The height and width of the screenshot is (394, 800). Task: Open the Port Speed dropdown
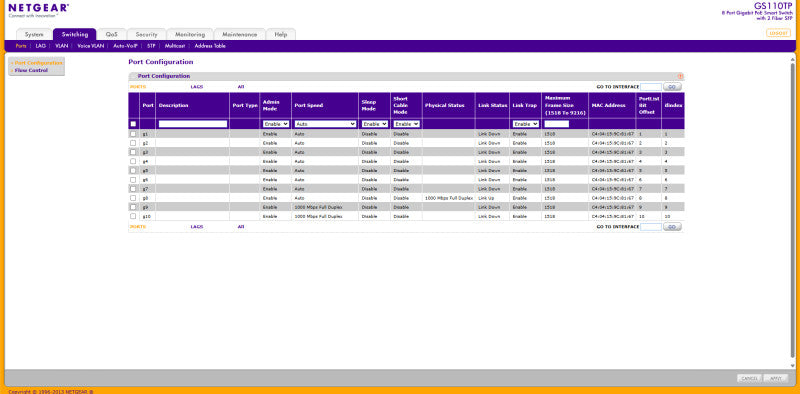[325, 124]
